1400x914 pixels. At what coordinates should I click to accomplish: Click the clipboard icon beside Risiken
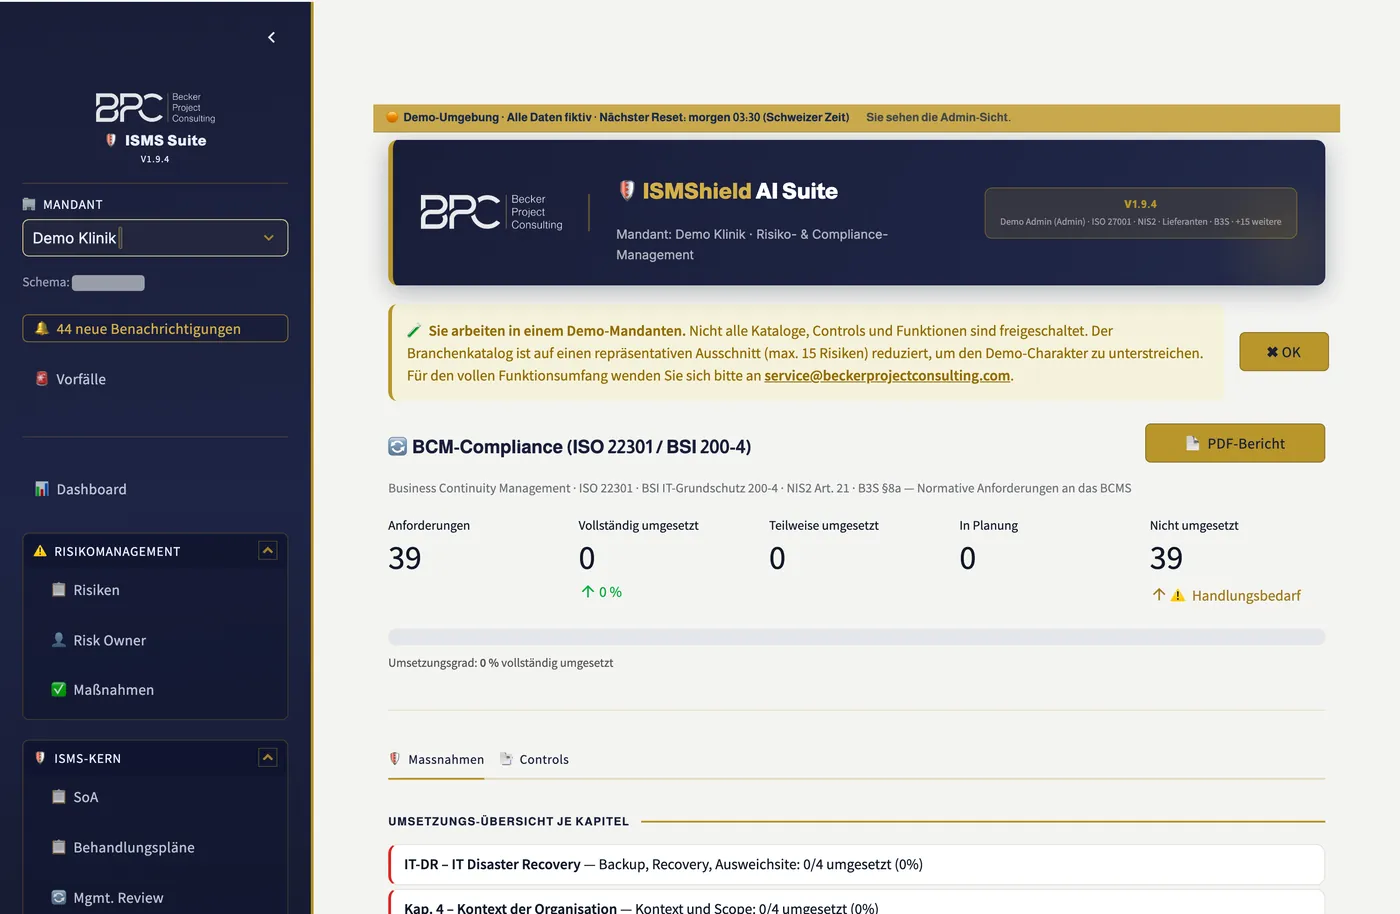click(59, 590)
